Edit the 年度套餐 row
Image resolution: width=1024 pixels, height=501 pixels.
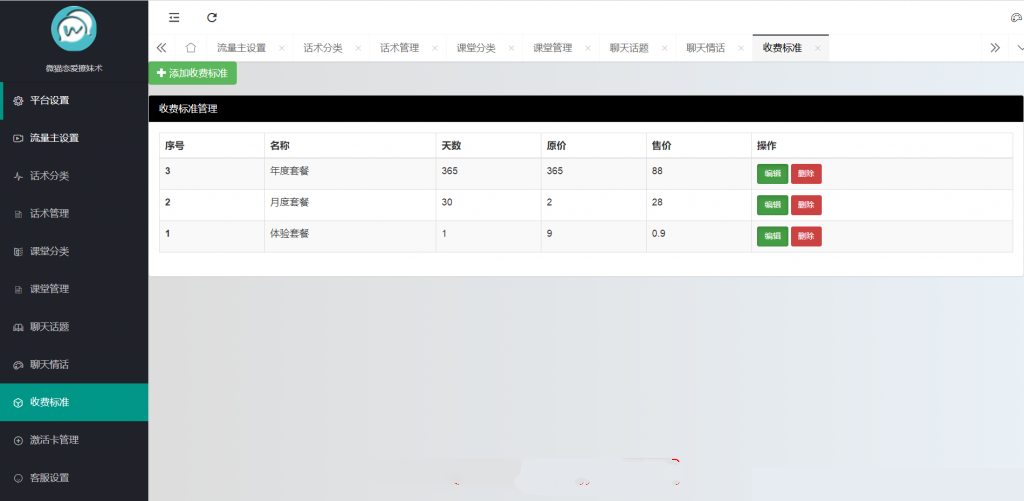pyautogui.click(x=772, y=174)
